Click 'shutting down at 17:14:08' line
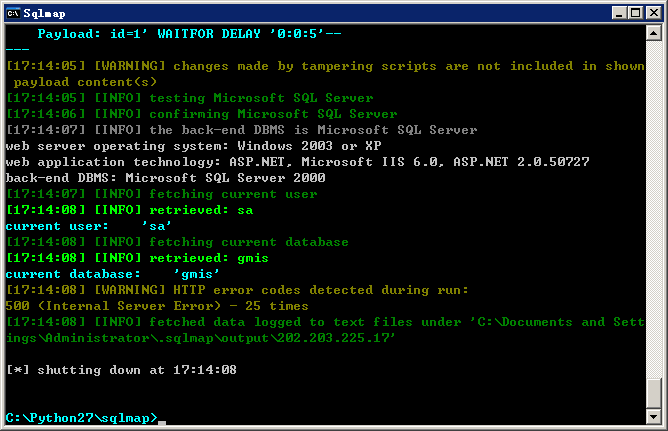Screen dimensions: 668x431 121,370
